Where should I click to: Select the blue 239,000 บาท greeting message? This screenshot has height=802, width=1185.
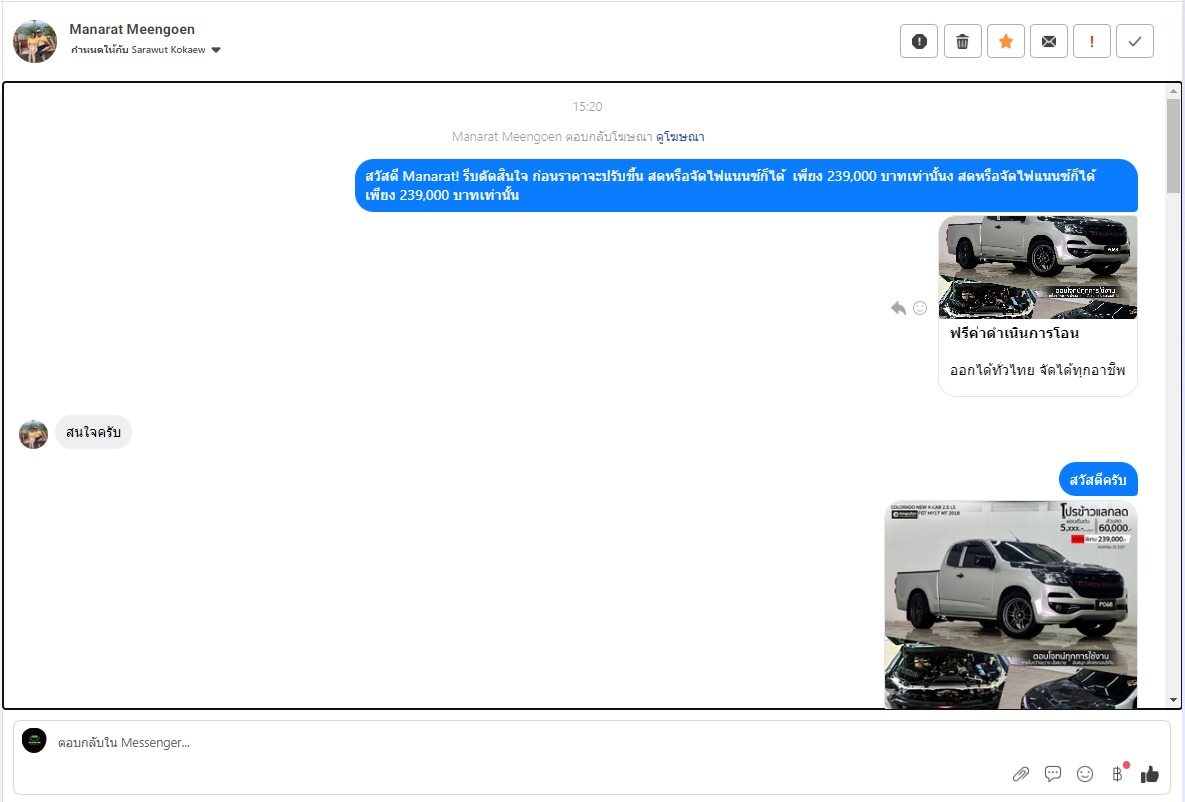click(x=747, y=185)
